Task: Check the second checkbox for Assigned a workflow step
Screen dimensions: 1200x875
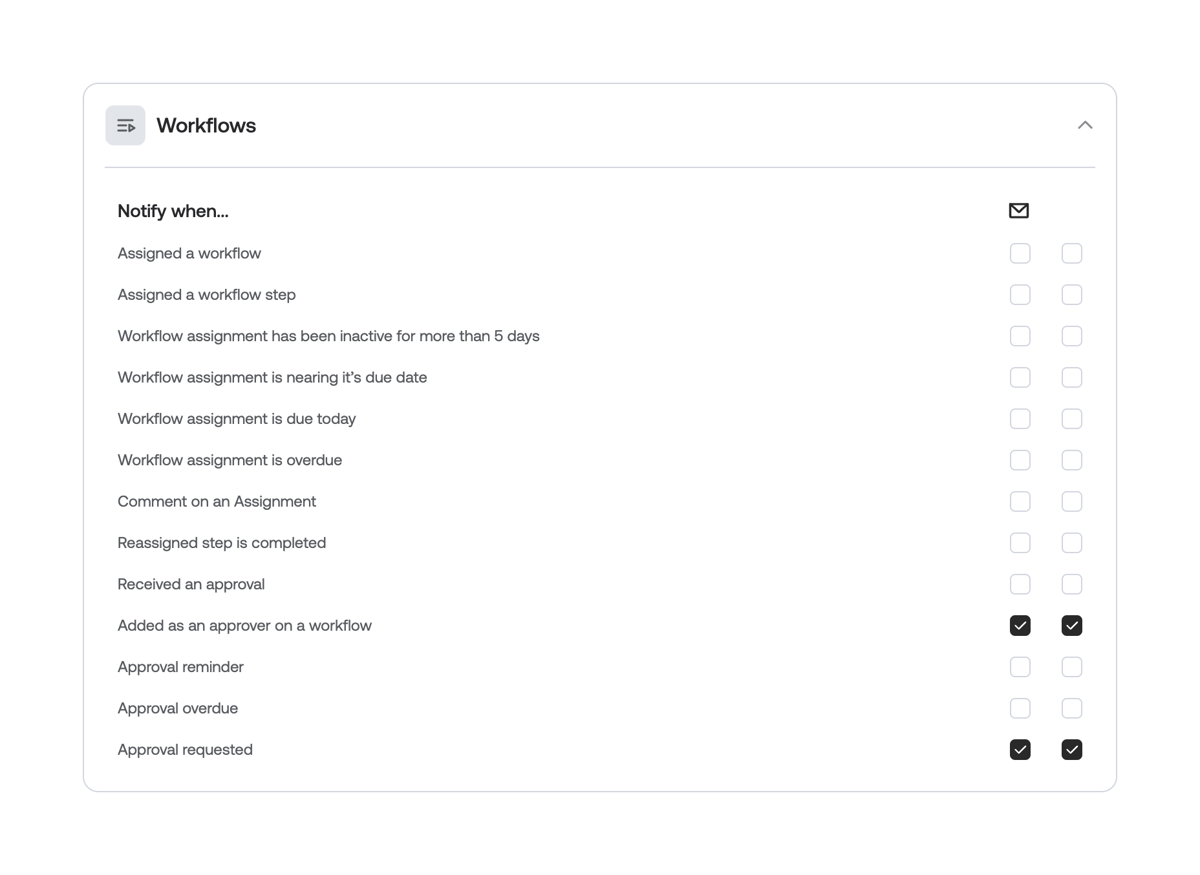Action: 1071,294
